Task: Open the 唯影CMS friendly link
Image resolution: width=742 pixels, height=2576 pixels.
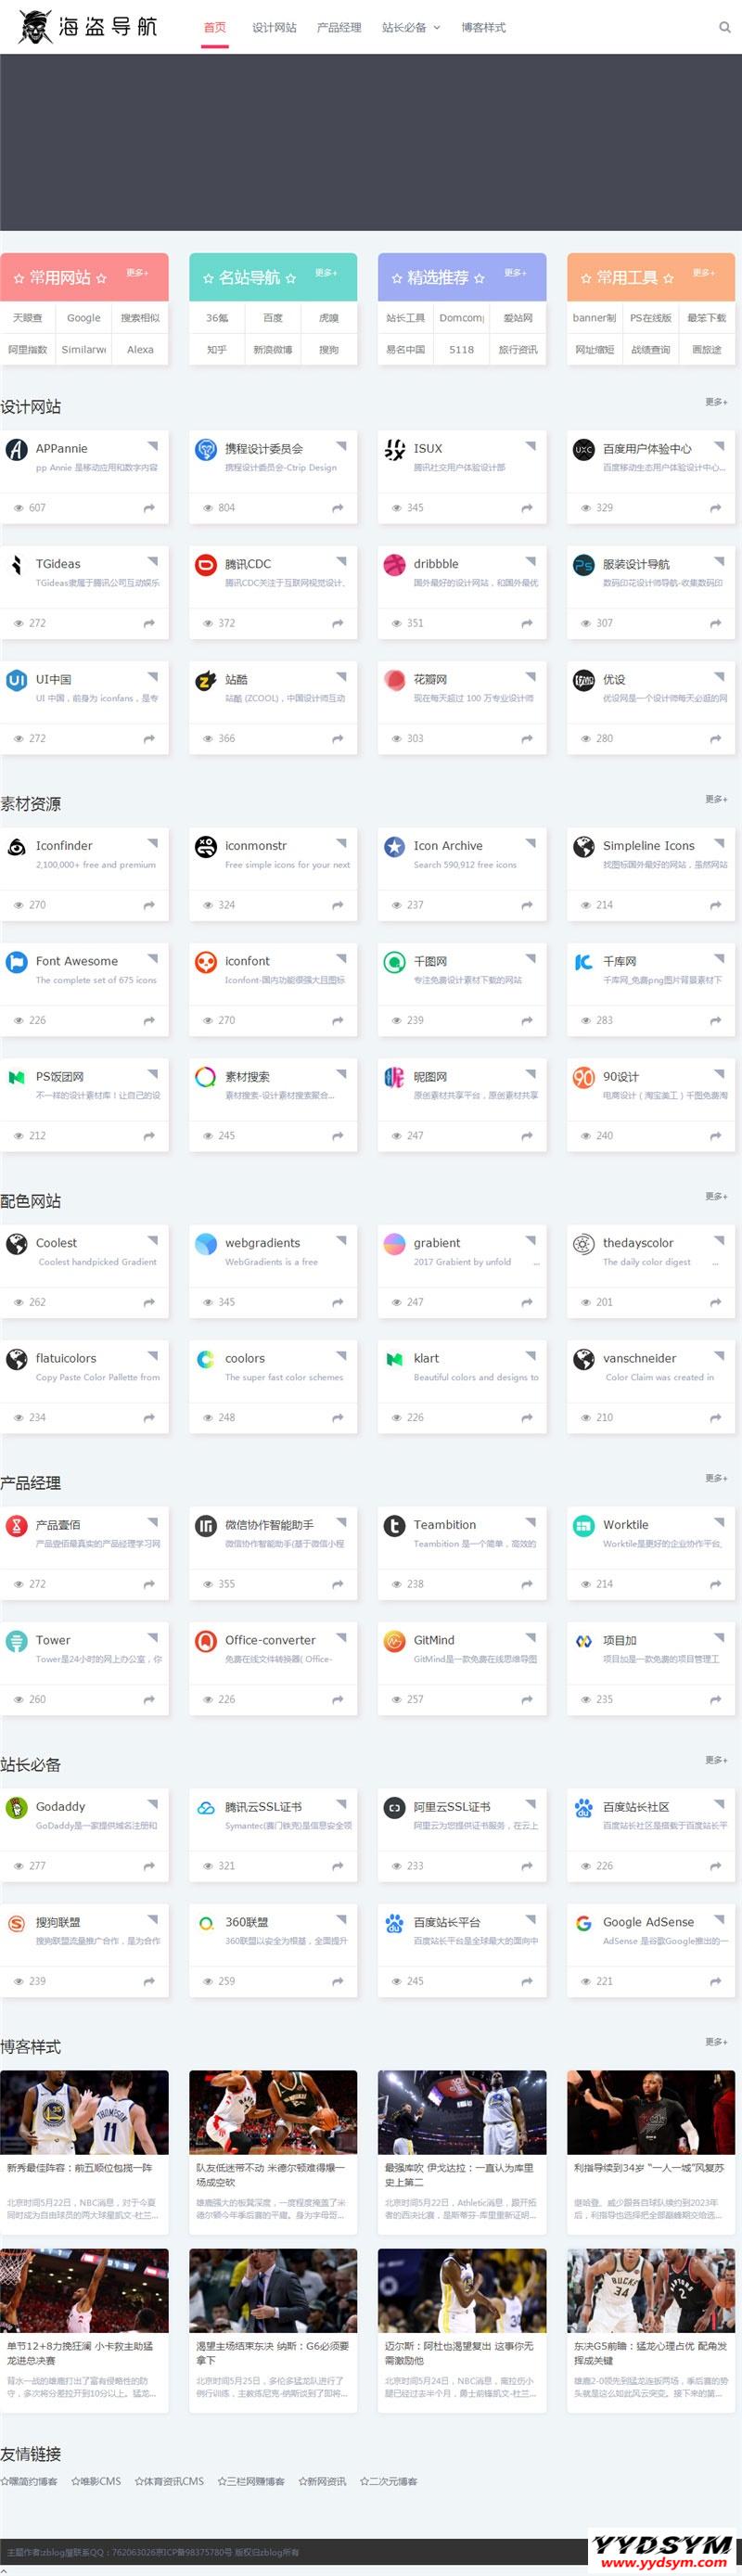Action: click(x=96, y=2481)
